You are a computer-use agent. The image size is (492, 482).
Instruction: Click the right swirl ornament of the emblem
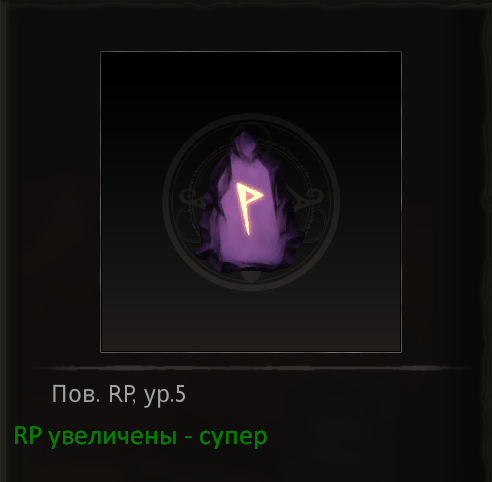coord(312,197)
